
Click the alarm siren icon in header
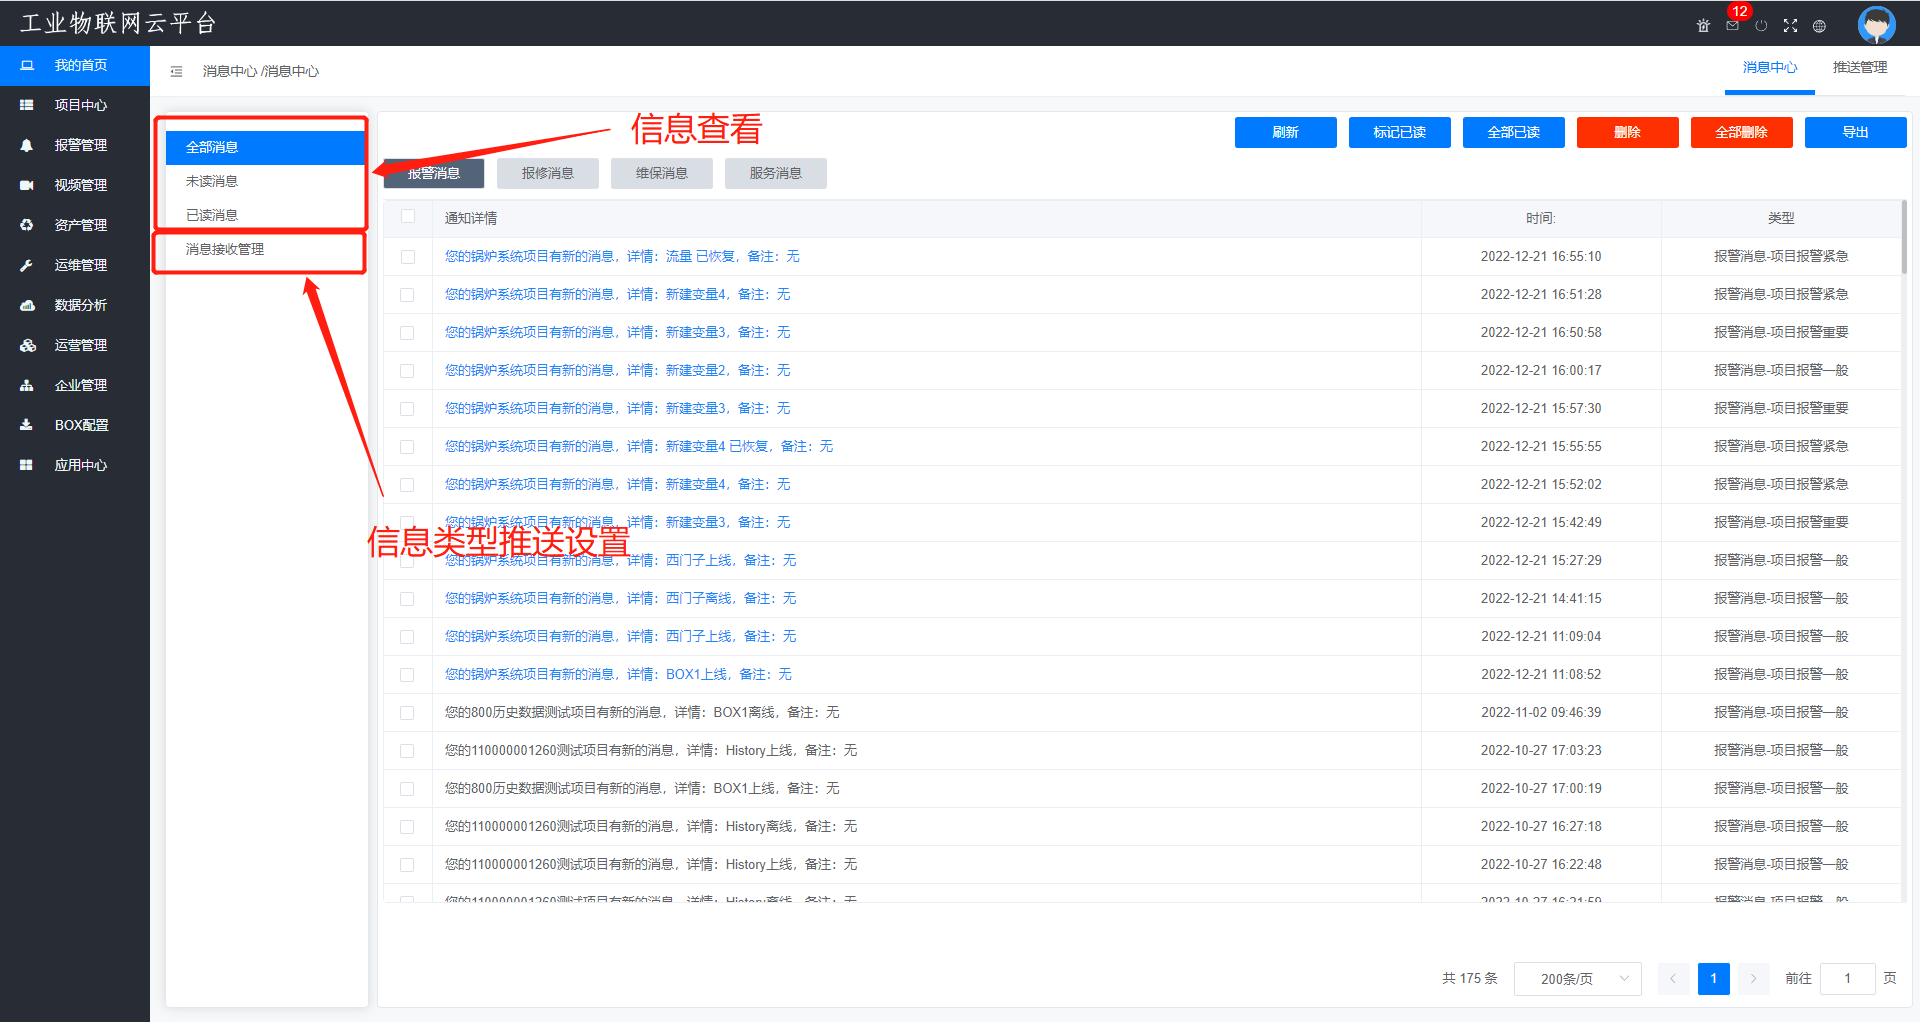pyautogui.click(x=1703, y=26)
